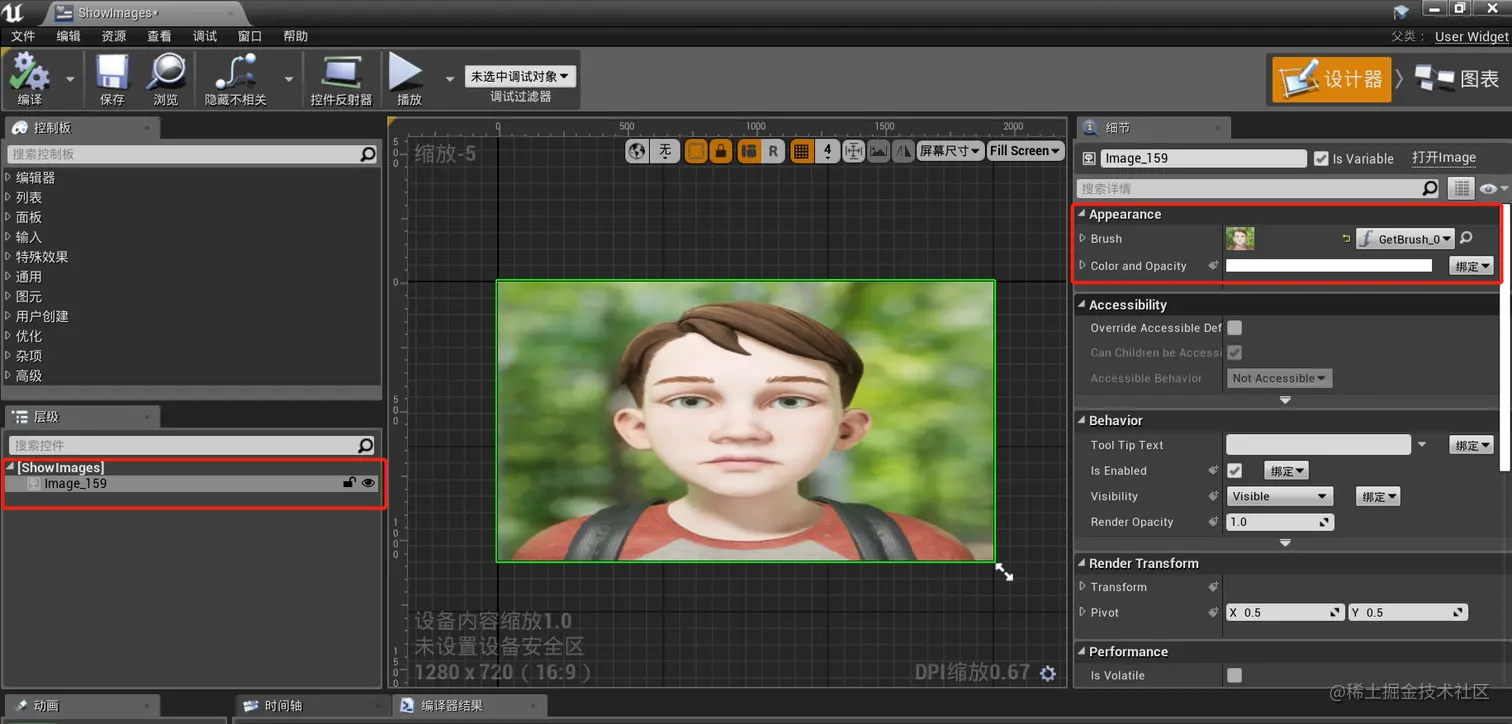Open the 屏幕尺寸 (Screen Size) dropdown
Image resolution: width=1512 pixels, height=724 pixels.
(x=949, y=151)
